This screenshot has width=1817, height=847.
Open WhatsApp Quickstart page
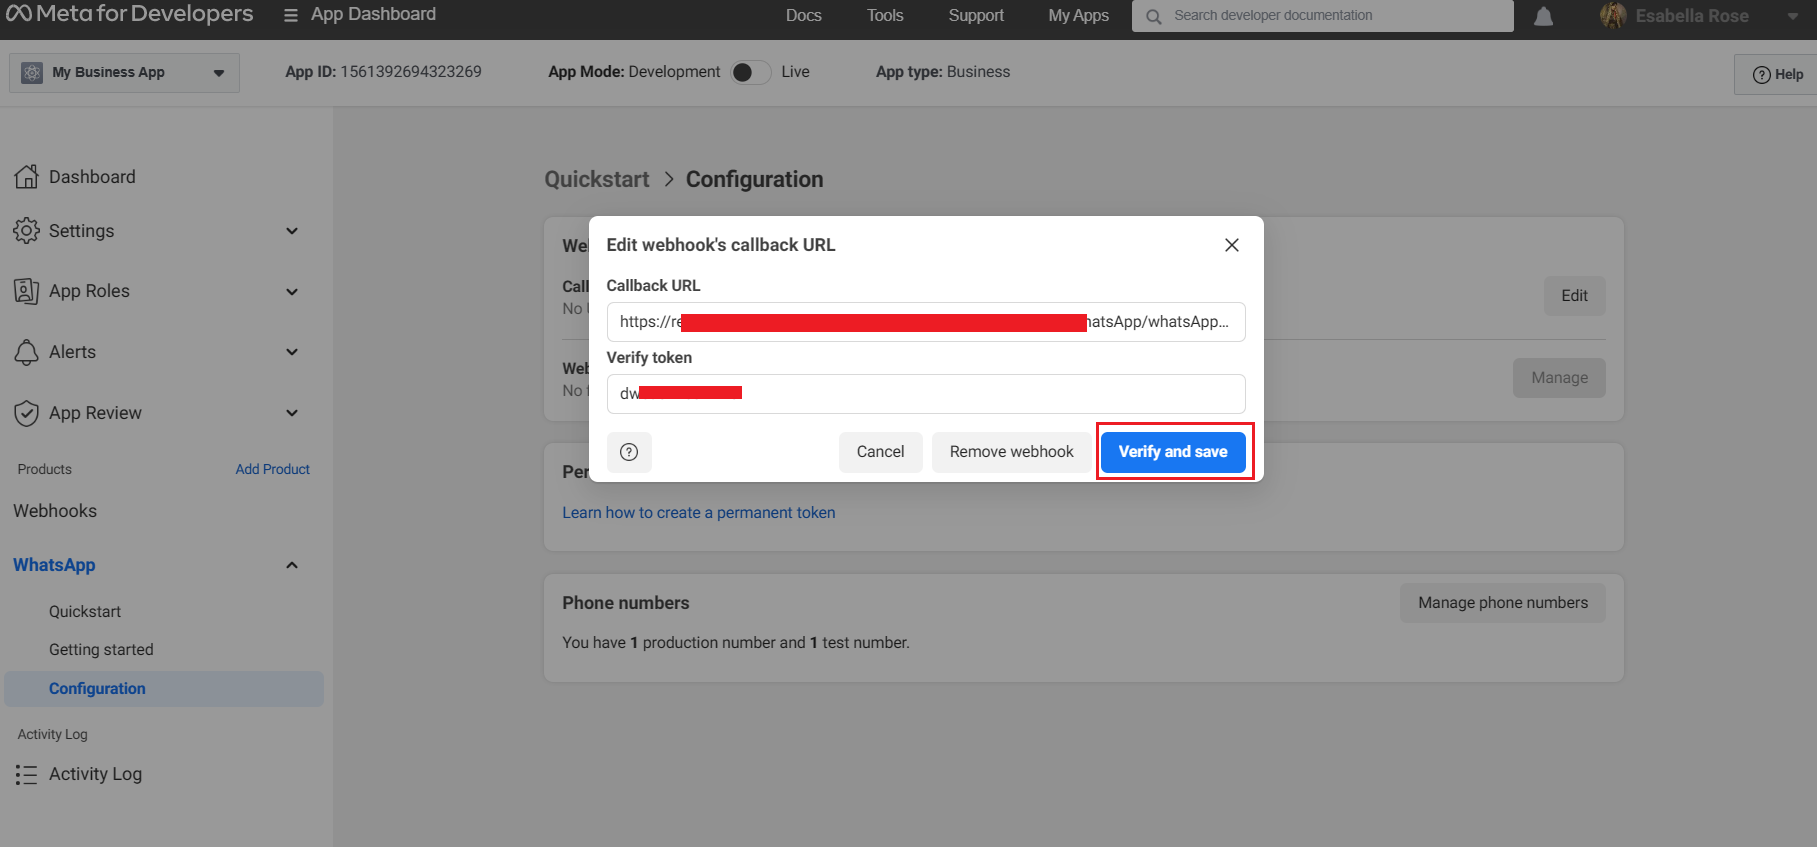point(85,611)
